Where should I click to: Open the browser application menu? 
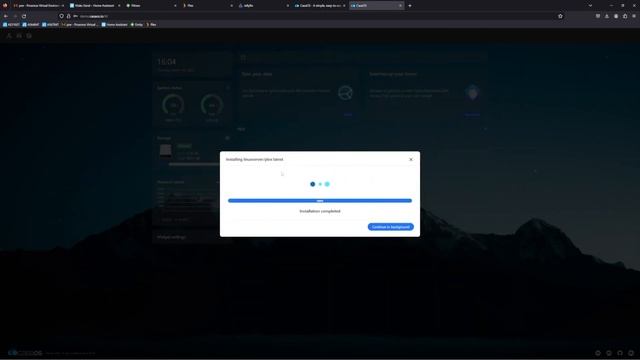point(634,16)
